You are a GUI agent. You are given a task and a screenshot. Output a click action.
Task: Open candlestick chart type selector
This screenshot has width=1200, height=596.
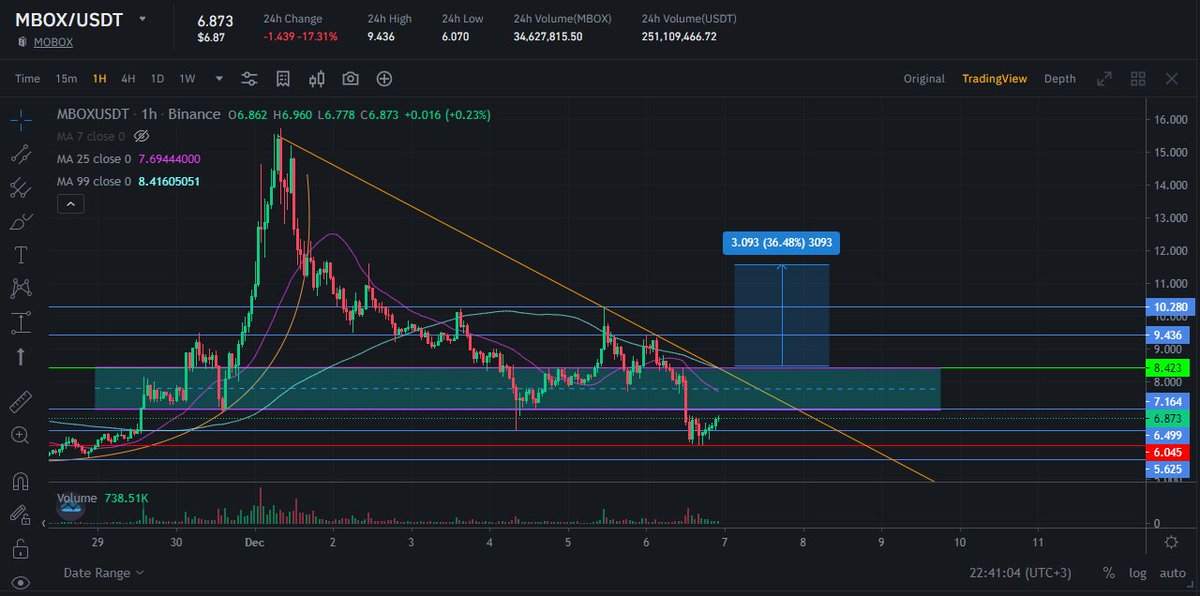317,78
